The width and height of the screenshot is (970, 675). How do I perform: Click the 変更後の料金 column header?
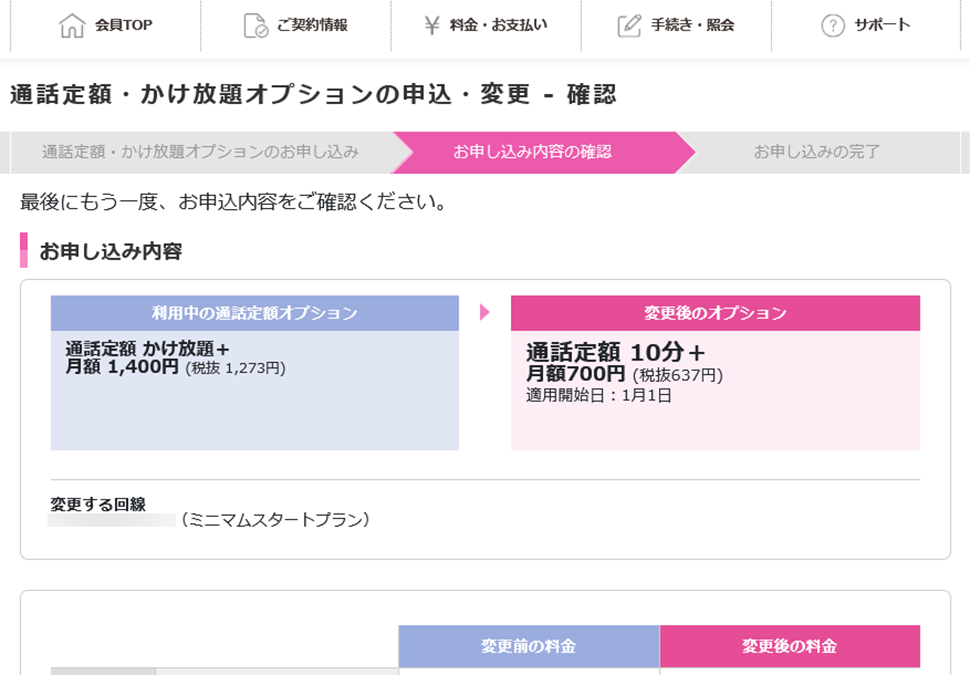point(789,646)
